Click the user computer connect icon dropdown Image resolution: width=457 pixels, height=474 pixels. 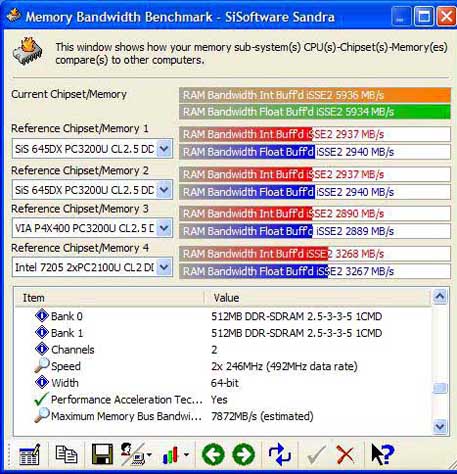pos(135,454)
